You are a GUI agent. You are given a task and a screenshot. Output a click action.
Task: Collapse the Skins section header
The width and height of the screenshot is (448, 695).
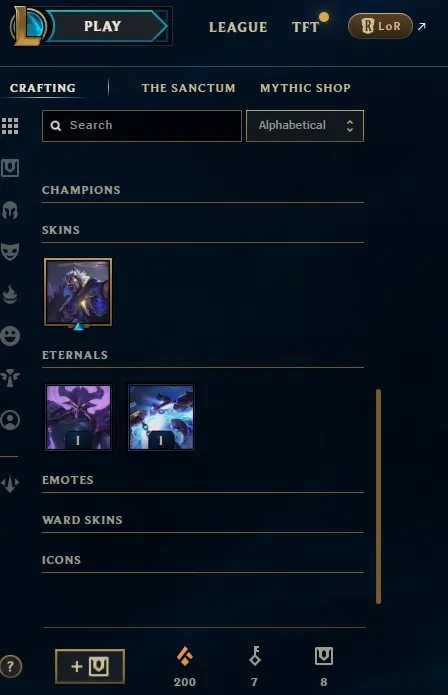(x=61, y=230)
